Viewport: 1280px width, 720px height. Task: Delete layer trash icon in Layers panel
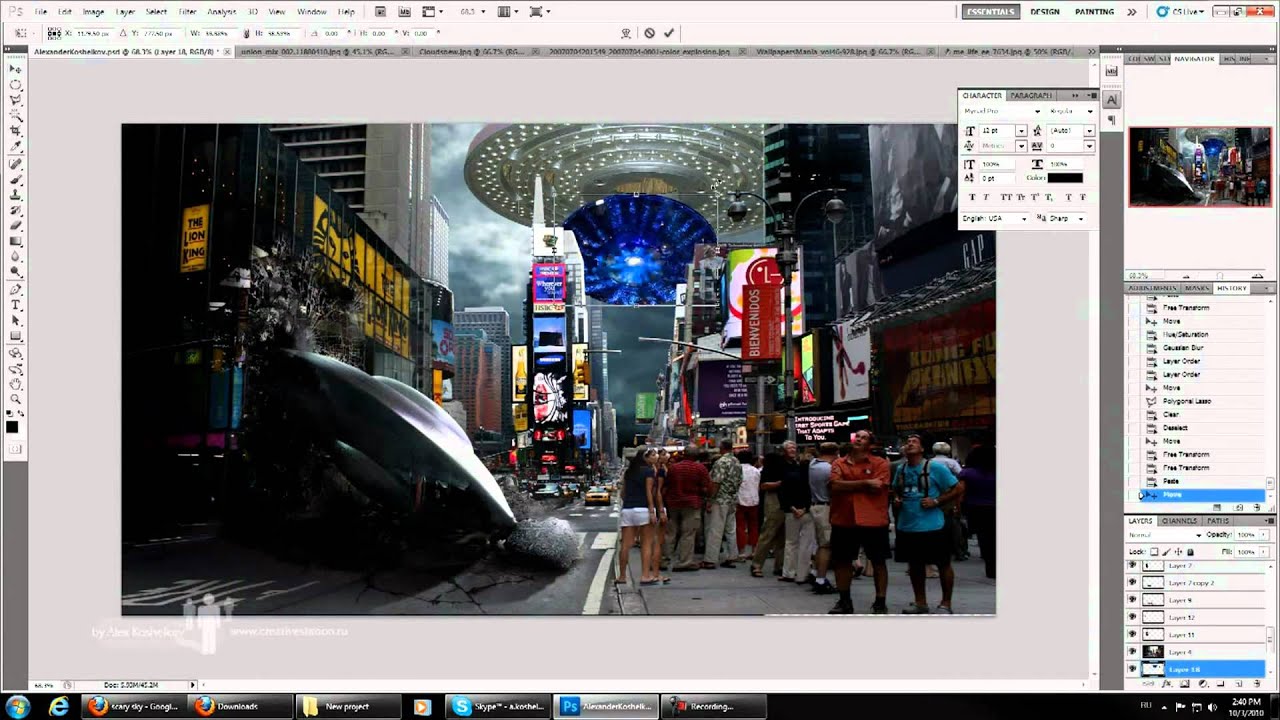[1257, 684]
